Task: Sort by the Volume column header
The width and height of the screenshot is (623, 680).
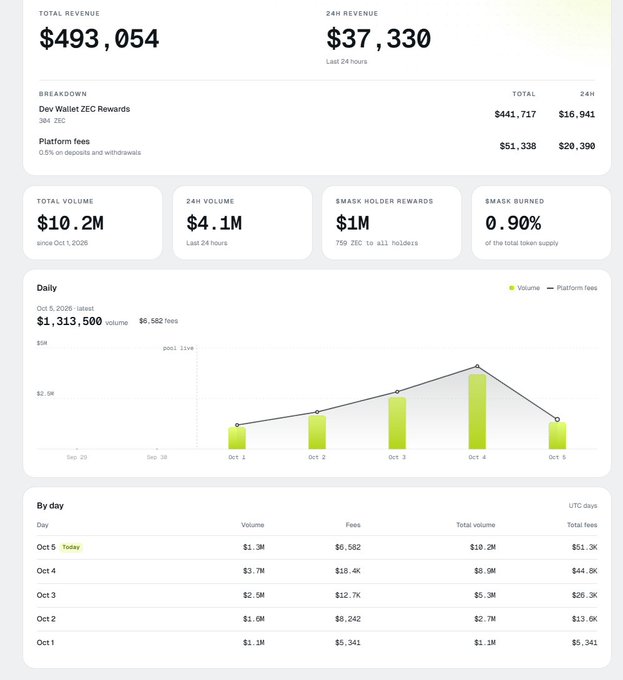Action: pyautogui.click(x=253, y=525)
